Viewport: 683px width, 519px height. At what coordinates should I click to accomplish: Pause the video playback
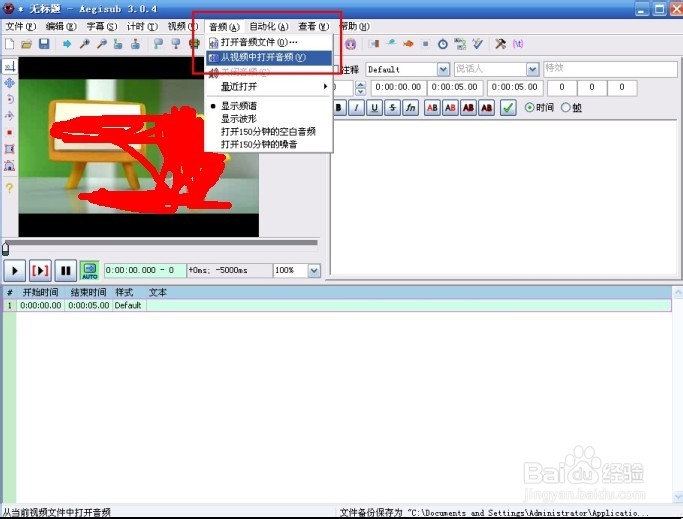click(x=66, y=271)
